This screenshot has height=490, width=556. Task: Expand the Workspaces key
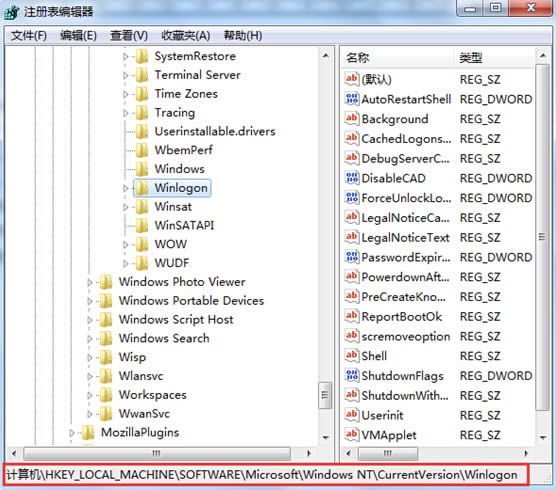click(x=90, y=395)
